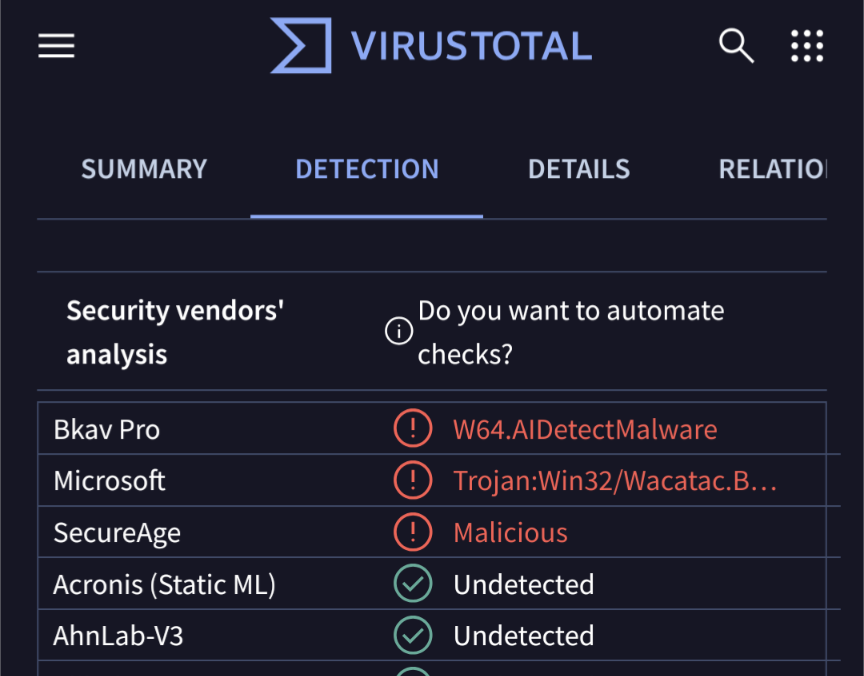Select the Microsoft vendor name
This screenshot has width=864, height=676.
[109, 480]
